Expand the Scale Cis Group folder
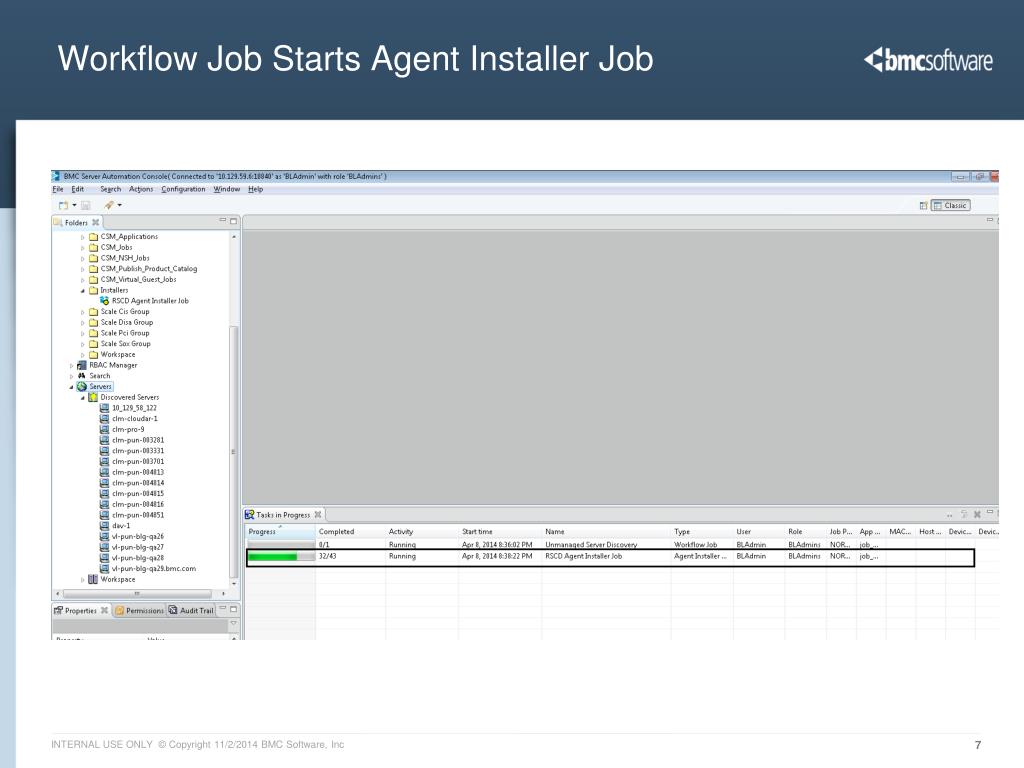The height and width of the screenshot is (768, 1024). tap(82, 312)
